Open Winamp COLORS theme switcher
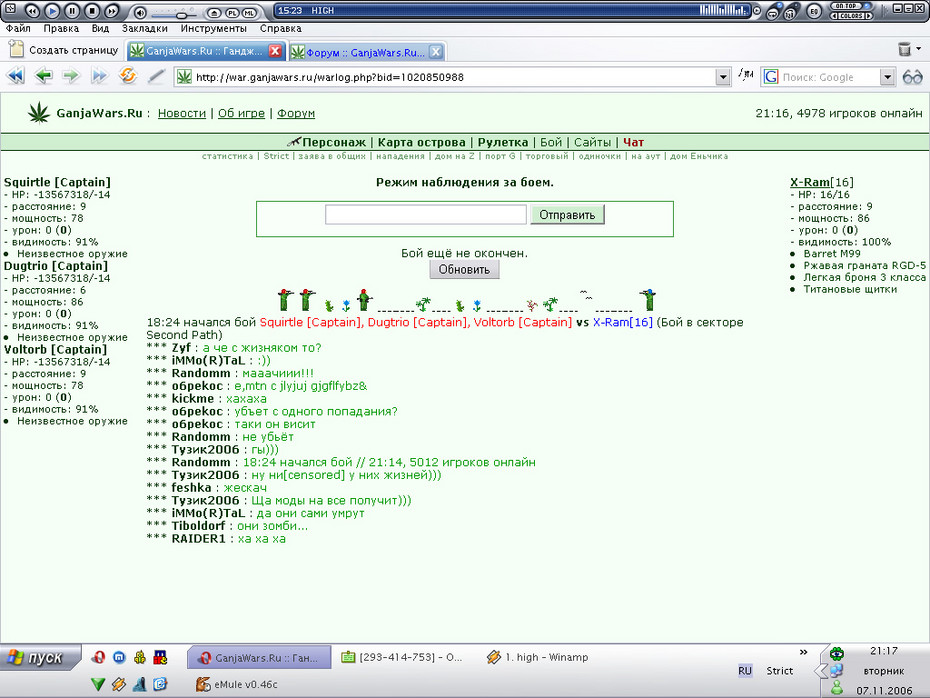The height and width of the screenshot is (698, 930). 851,15
